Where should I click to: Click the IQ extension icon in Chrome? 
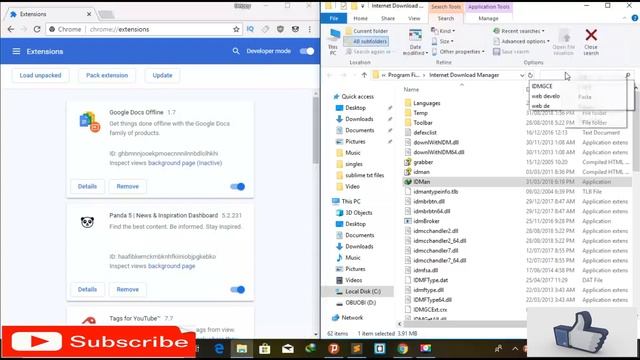click(250, 29)
